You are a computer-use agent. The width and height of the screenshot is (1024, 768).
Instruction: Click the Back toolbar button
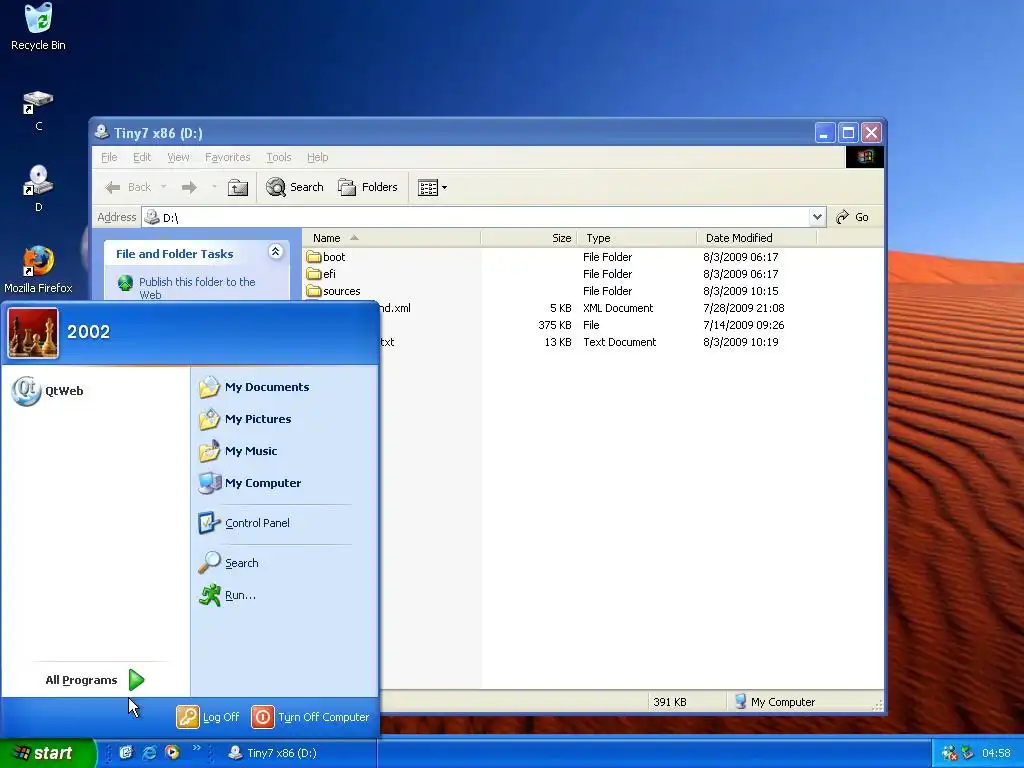tap(128, 187)
